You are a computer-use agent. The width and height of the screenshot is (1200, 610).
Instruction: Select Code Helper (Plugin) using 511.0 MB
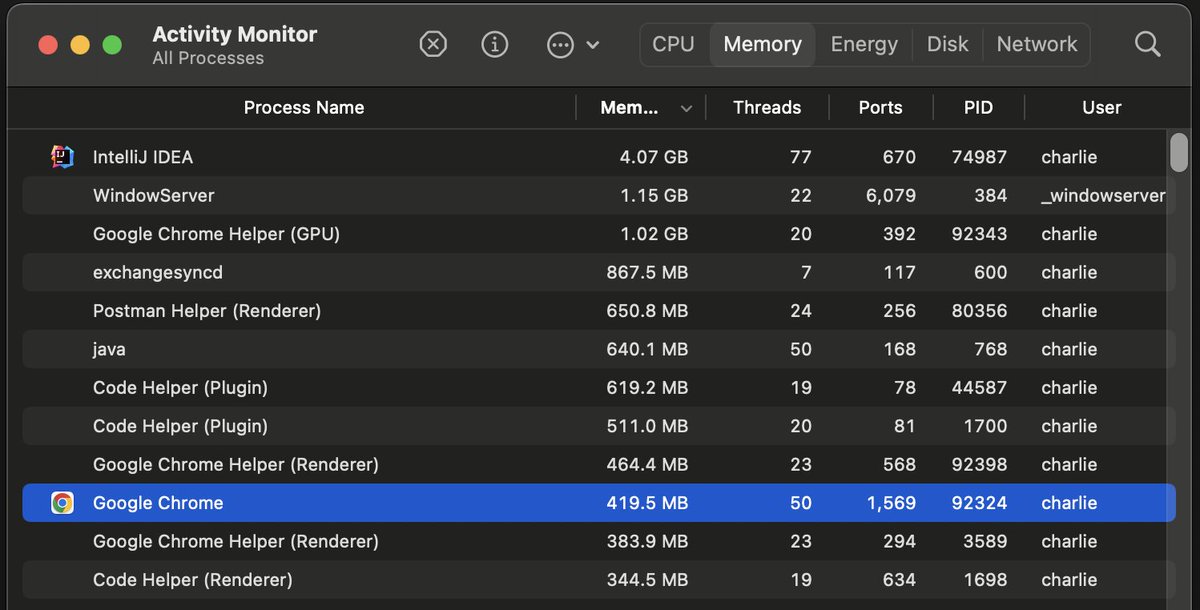pos(598,426)
